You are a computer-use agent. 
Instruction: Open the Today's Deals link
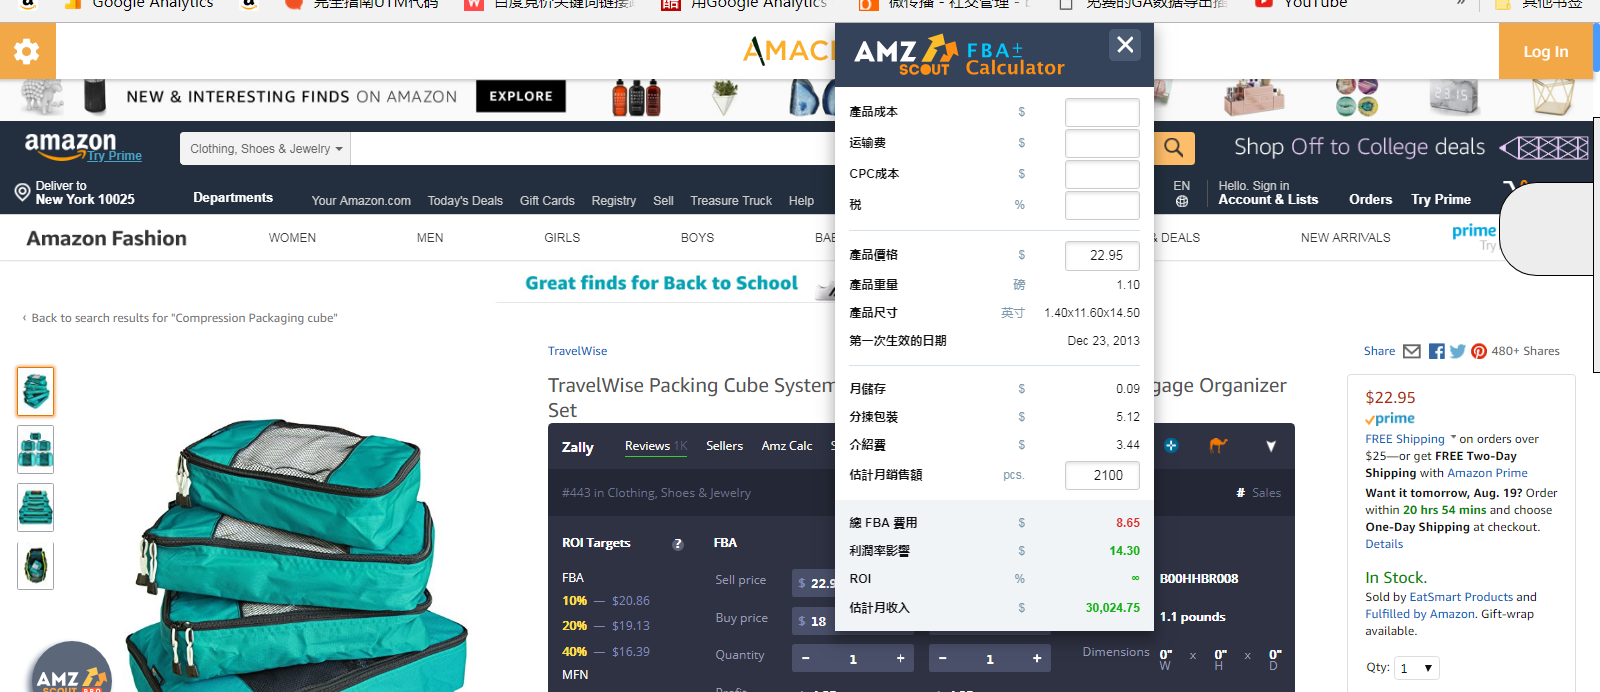[x=465, y=201]
